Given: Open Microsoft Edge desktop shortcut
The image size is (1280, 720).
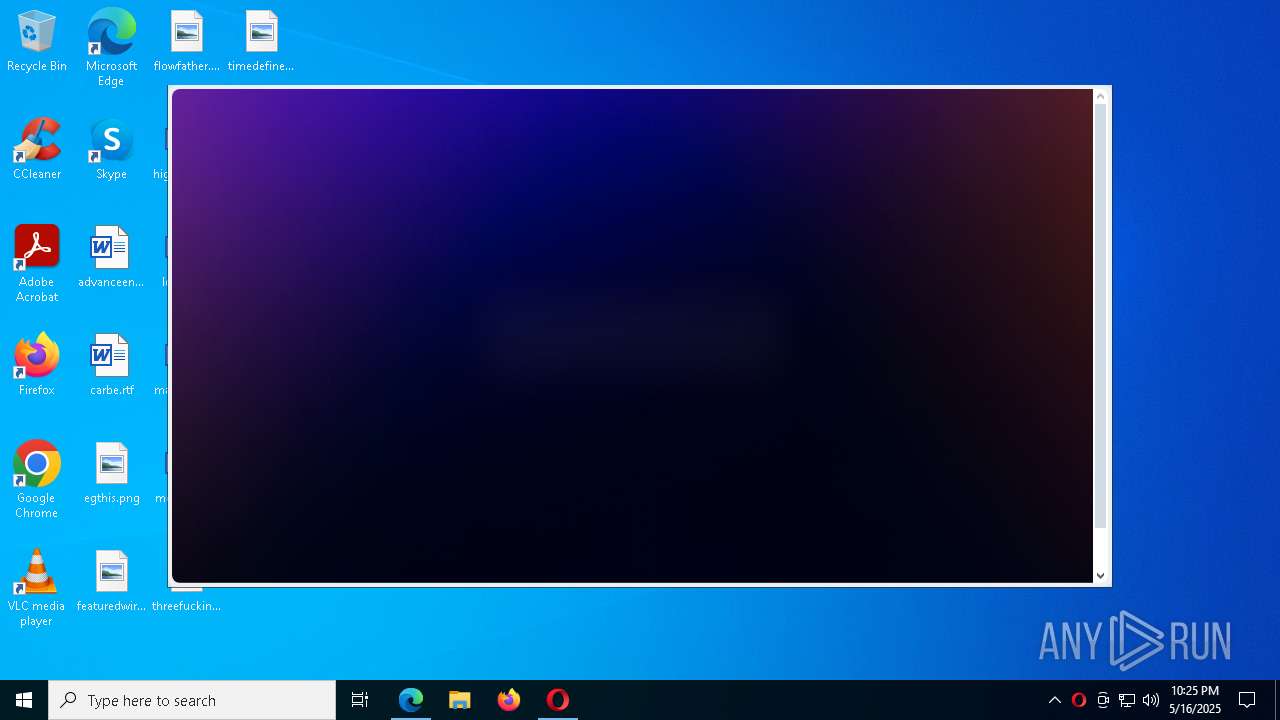Looking at the screenshot, I should [x=111, y=47].
